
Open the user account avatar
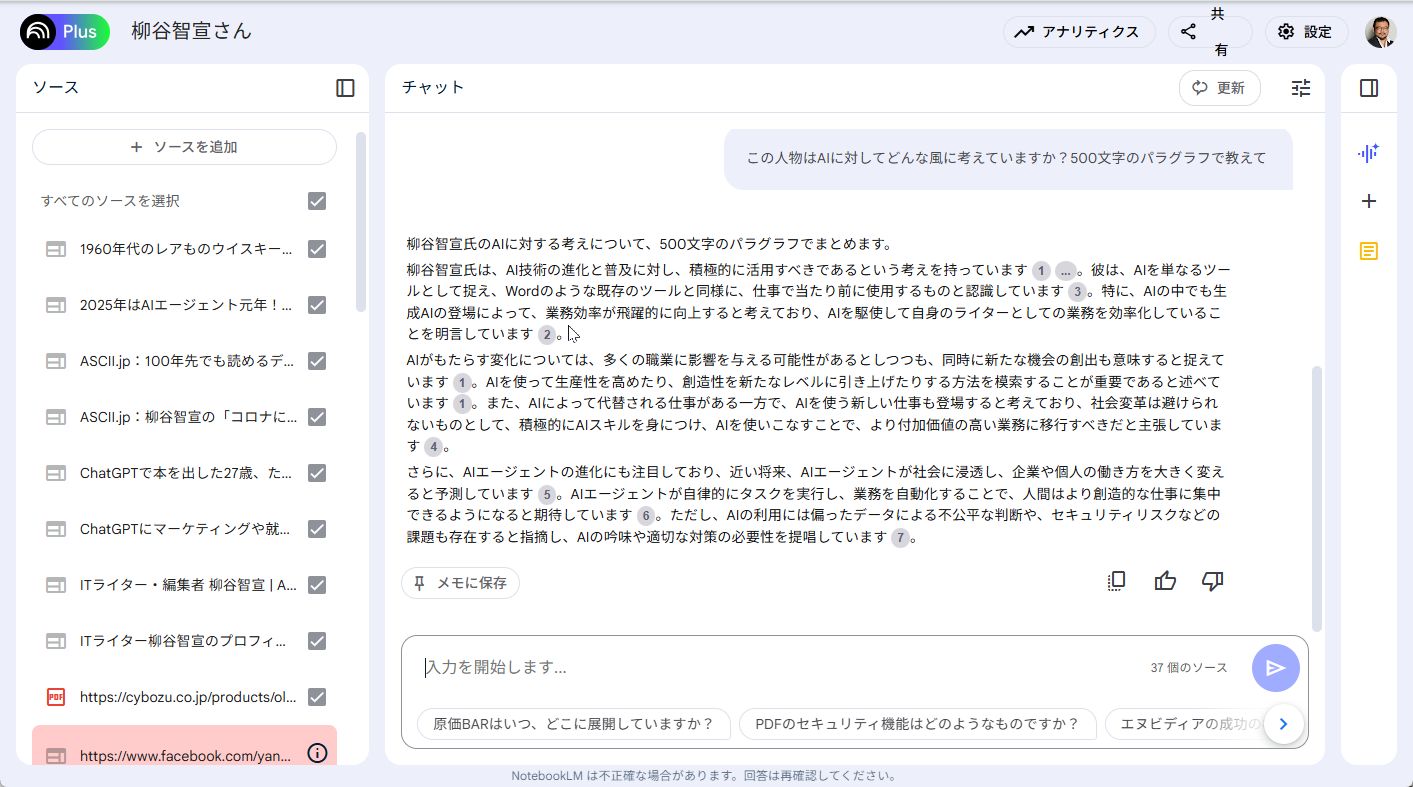1382,31
